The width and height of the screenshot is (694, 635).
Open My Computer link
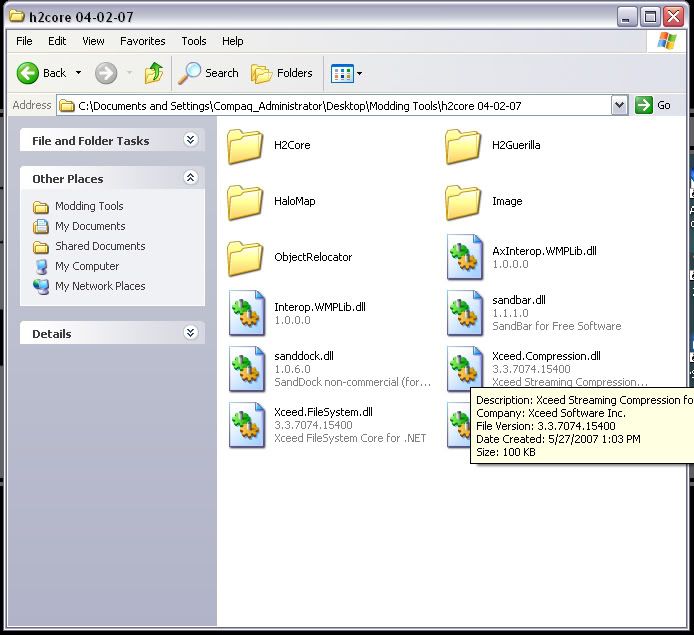[x=87, y=266]
